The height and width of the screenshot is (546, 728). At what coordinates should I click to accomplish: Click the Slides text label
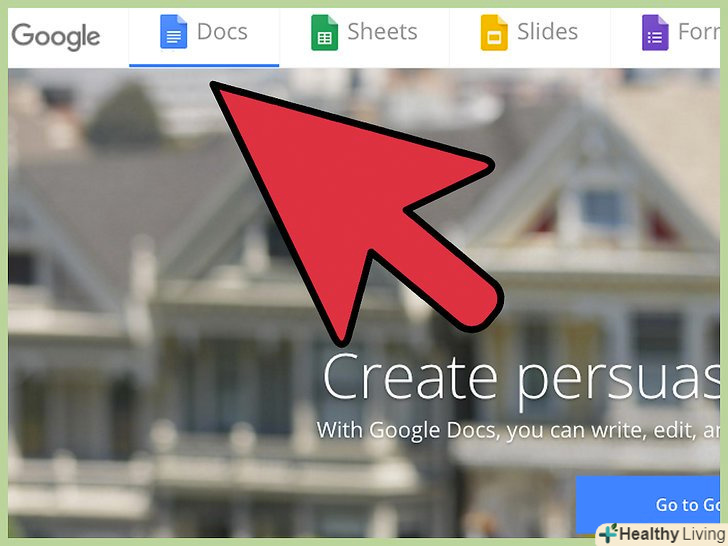pyautogui.click(x=547, y=32)
